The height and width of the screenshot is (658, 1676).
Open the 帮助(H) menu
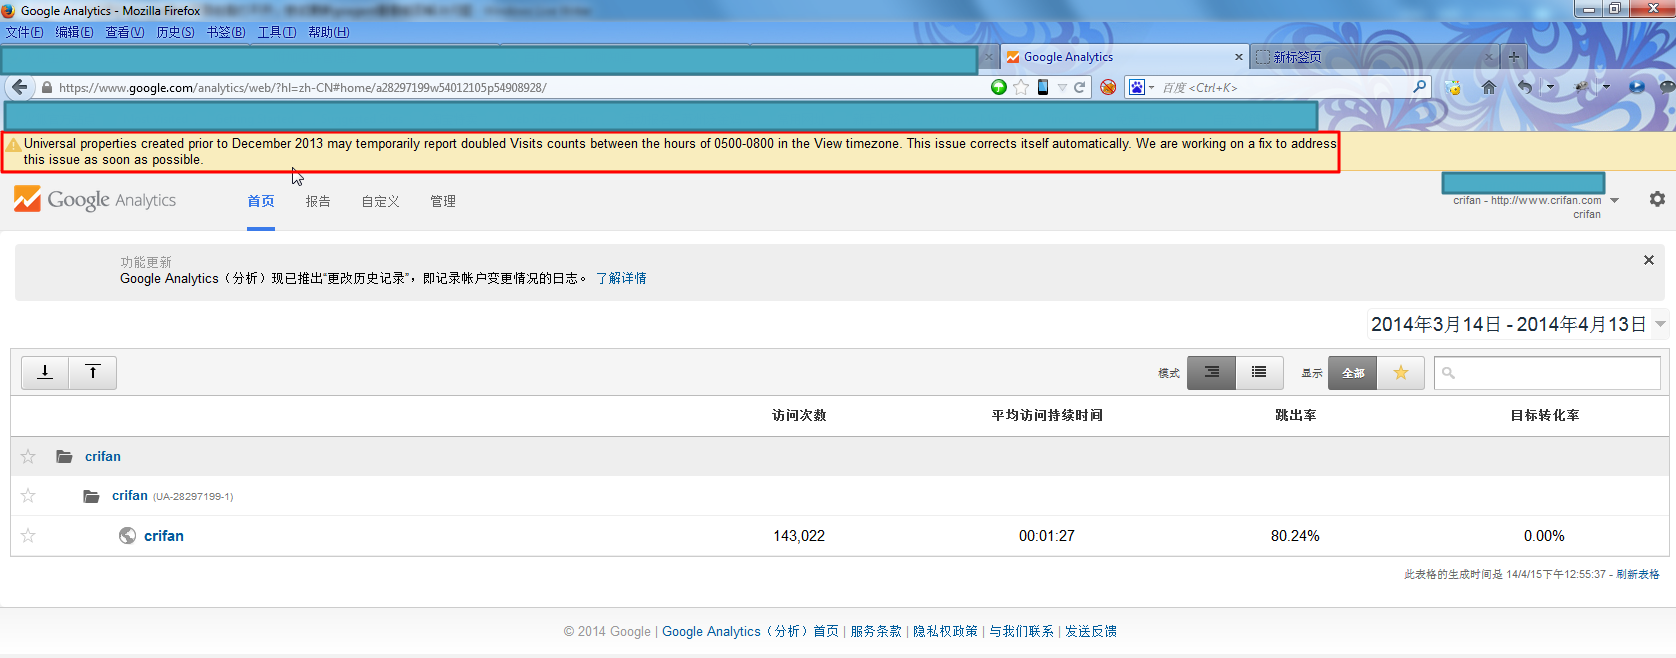(329, 32)
